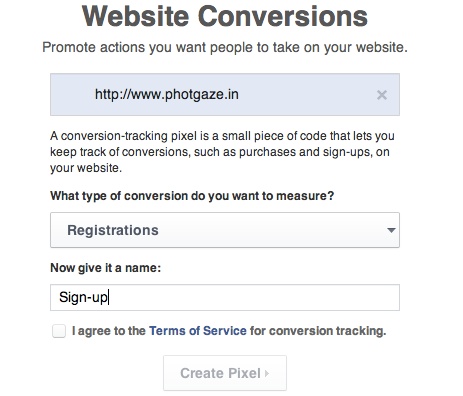Click the Registrations dropdown caret arrow
This screenshot has width=463, height=396.
pyautogui.click(x=391, y=230)
